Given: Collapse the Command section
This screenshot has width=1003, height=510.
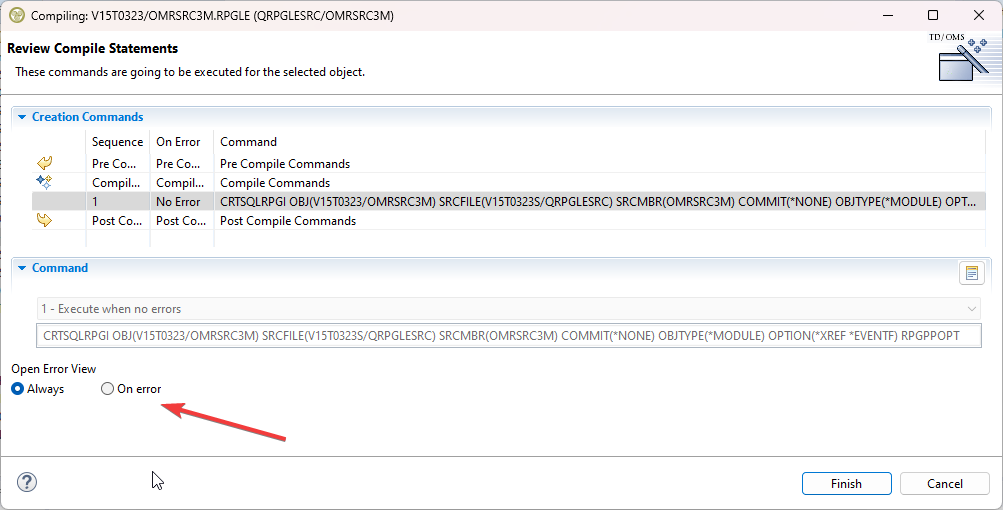Looking at the screenshot, I should click(x=22, y=268).
